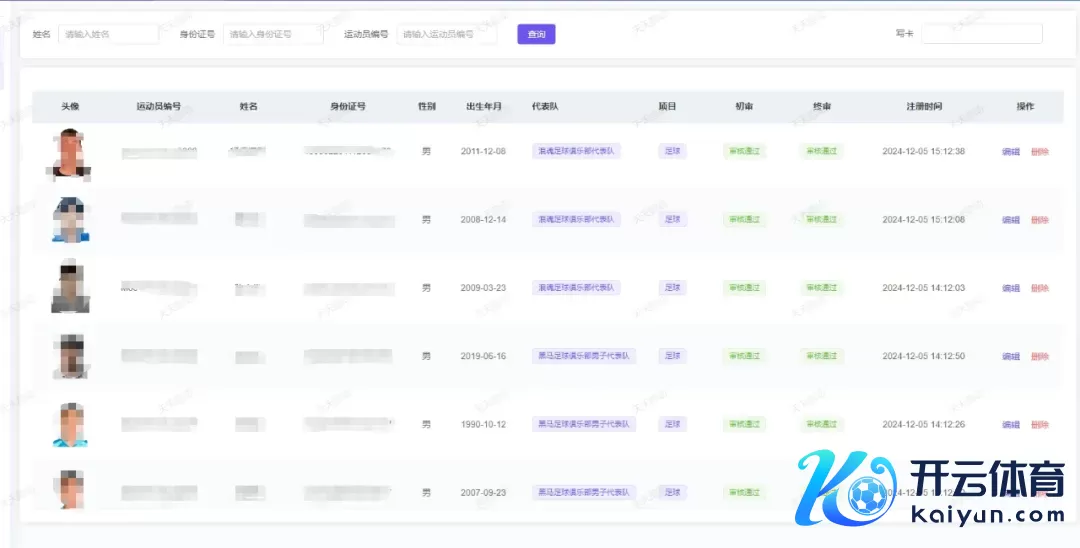Click 终审 审核通过 tag for 2019-06-16 athlete

pos(821,356)
